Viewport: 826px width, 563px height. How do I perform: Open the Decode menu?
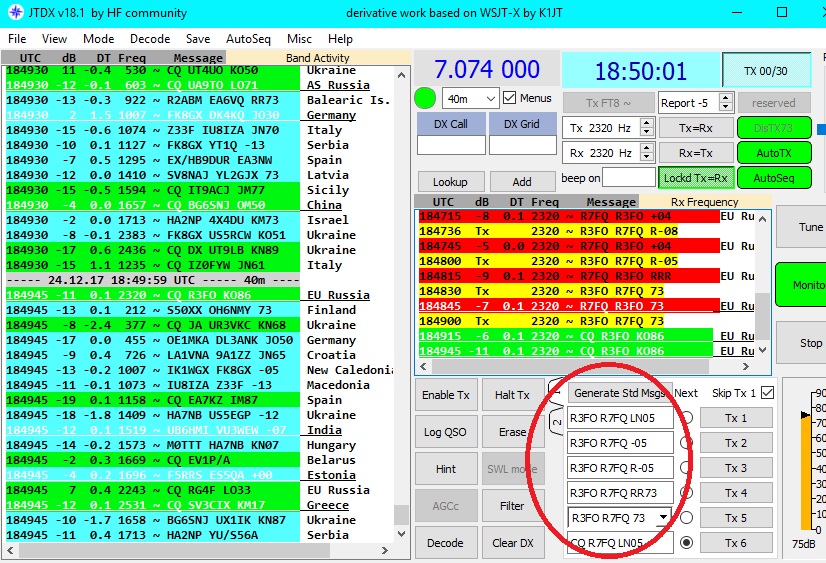[x=150, y=39]
